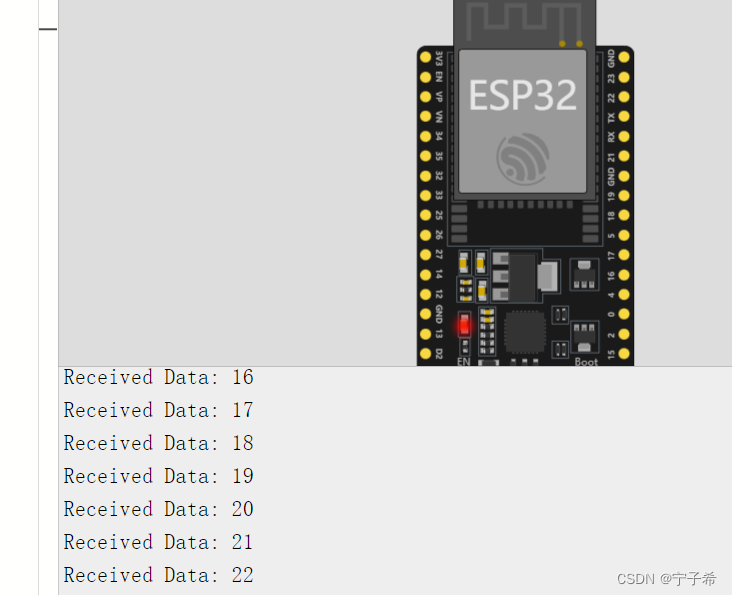Click the 'Received Data: 16' serial line

point(158,377)
